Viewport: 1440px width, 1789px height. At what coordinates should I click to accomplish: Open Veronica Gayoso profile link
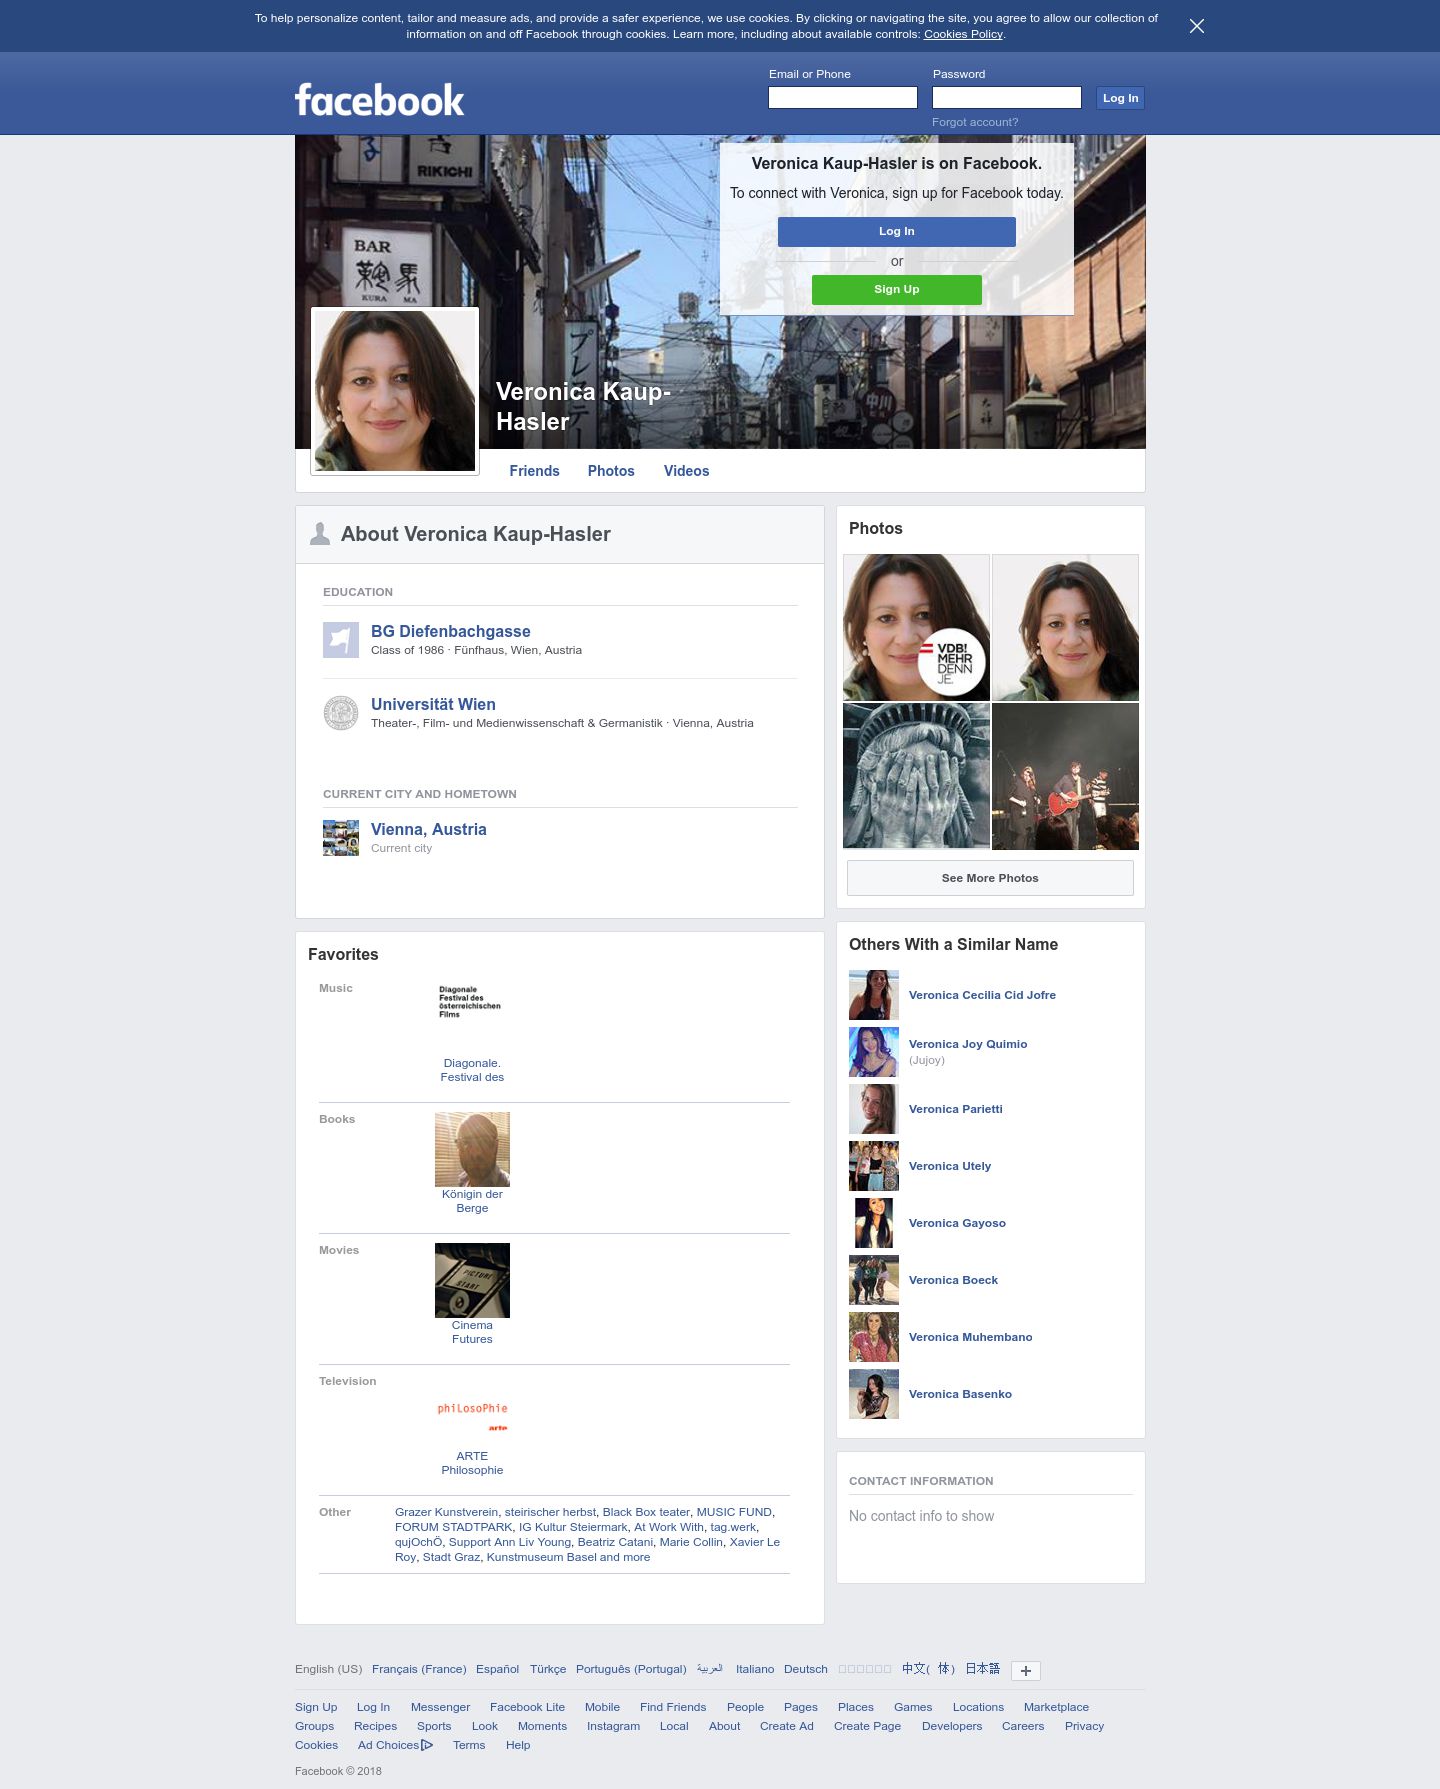click(x=957, y=1223)
